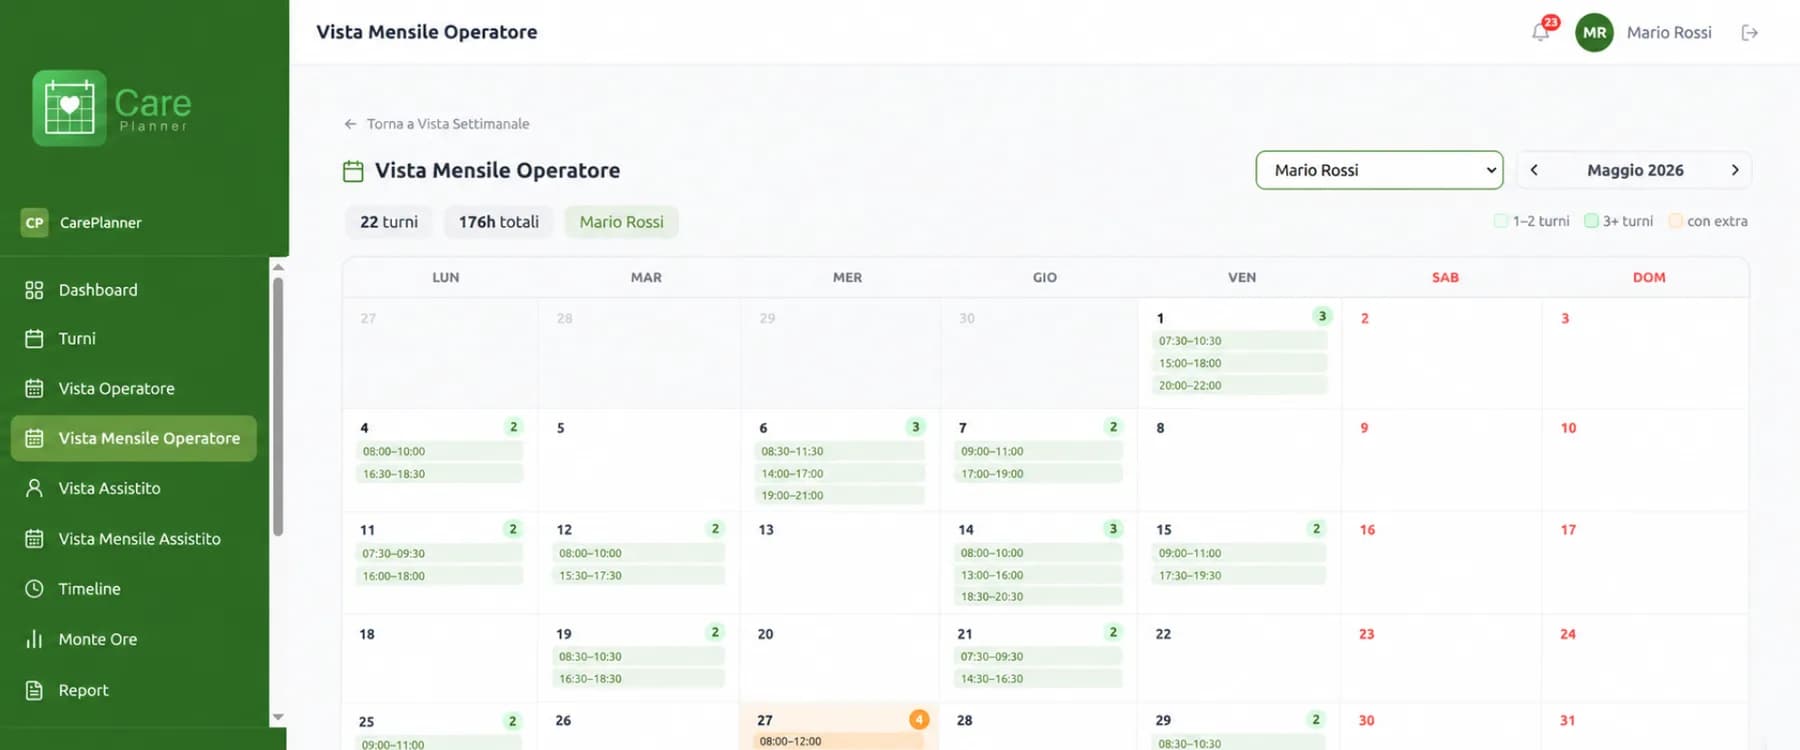Click the green Mario Rossi chip
The width and height of the screenshot is (1800, 750).
(622, 222)
